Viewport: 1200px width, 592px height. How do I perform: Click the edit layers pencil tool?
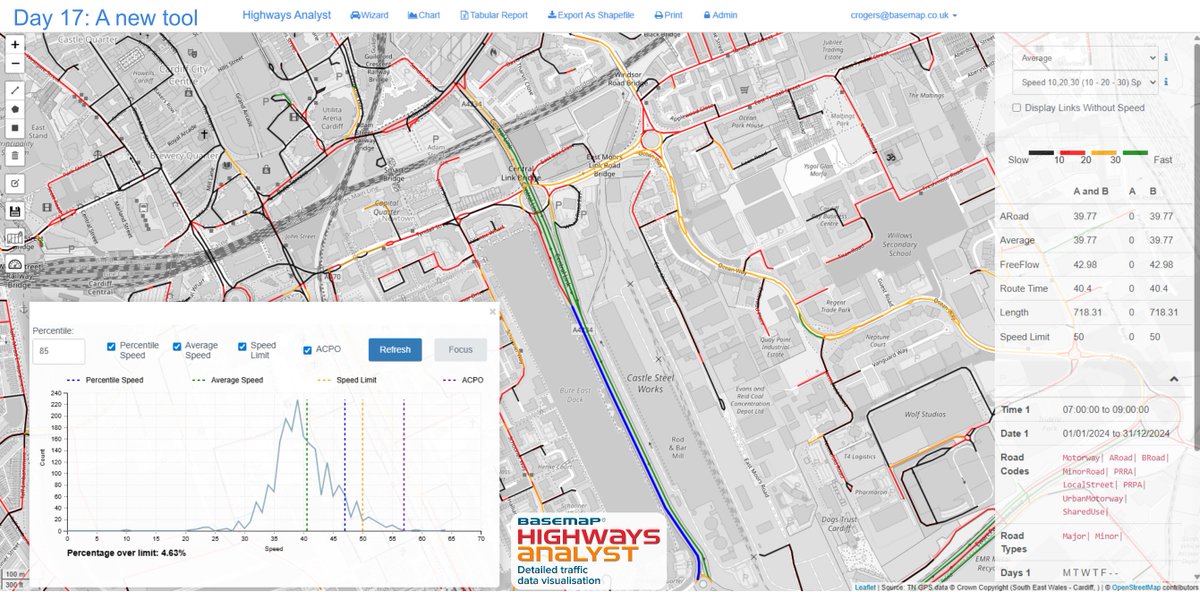pyautogui.click(x=15, y=184)
